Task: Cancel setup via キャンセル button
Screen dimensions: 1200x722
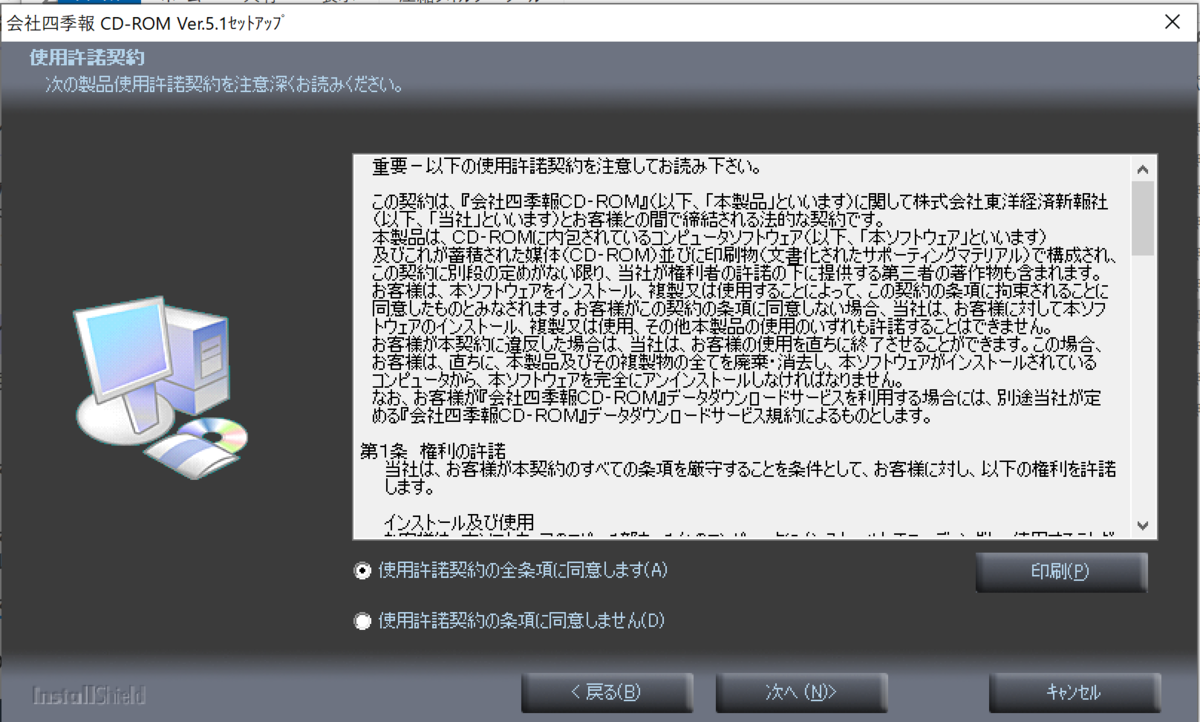Action: [x=1074, y=692]
